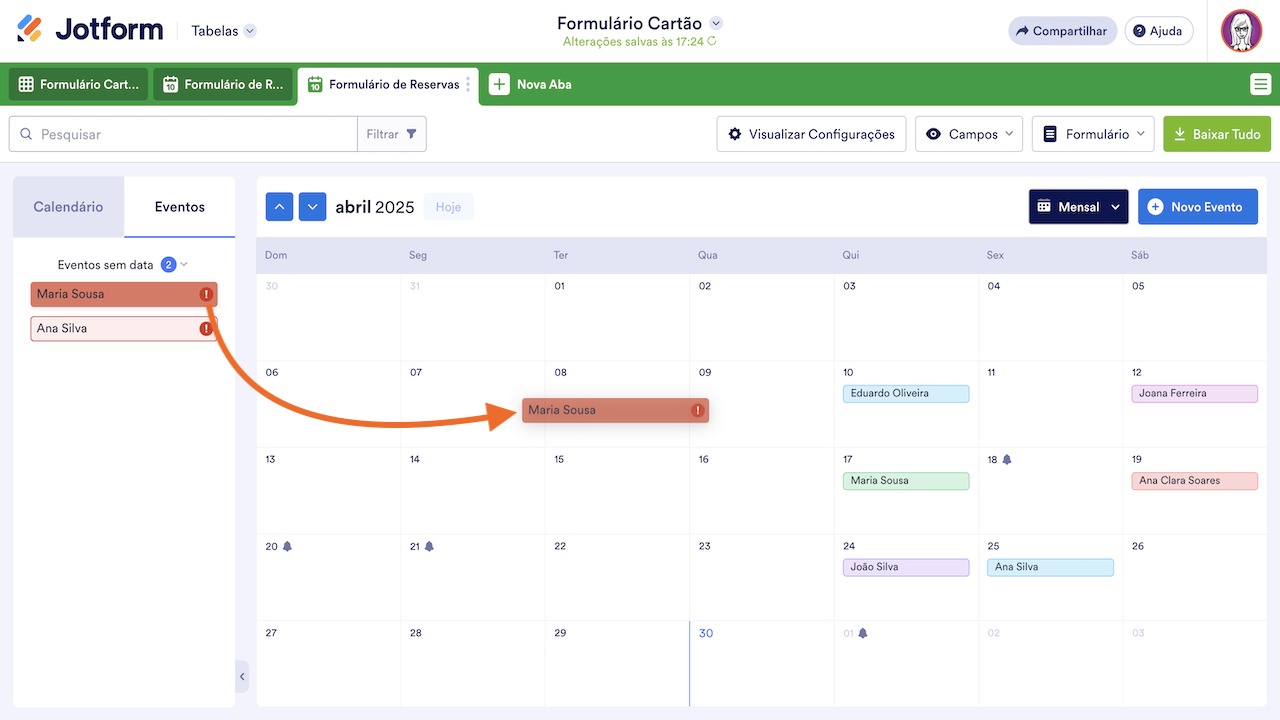Image resolution: width=1280 pixels, height=720 pixels.
Task: Open the hamburger menu on tab bar
Action: (1260, 85)
